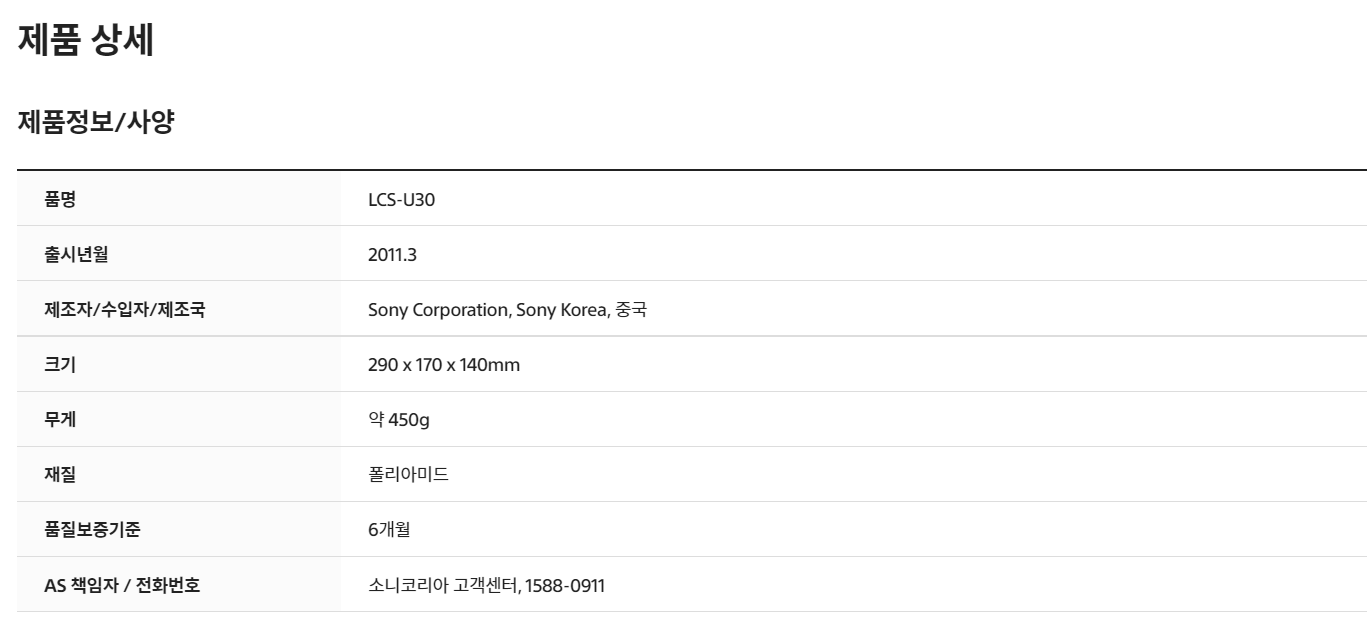
Task: Select the 크기 row label
Action: coord(60,364)
